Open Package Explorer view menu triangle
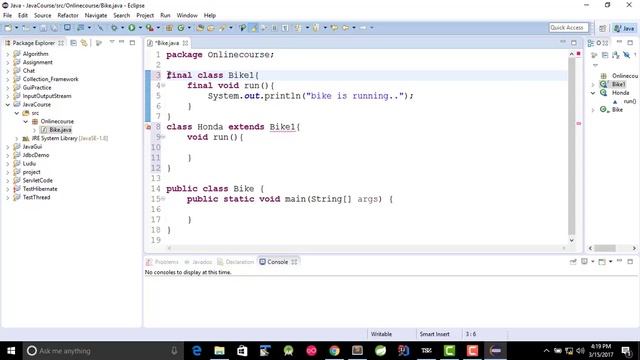The image size is (640, 360). (x=112, y=42)
